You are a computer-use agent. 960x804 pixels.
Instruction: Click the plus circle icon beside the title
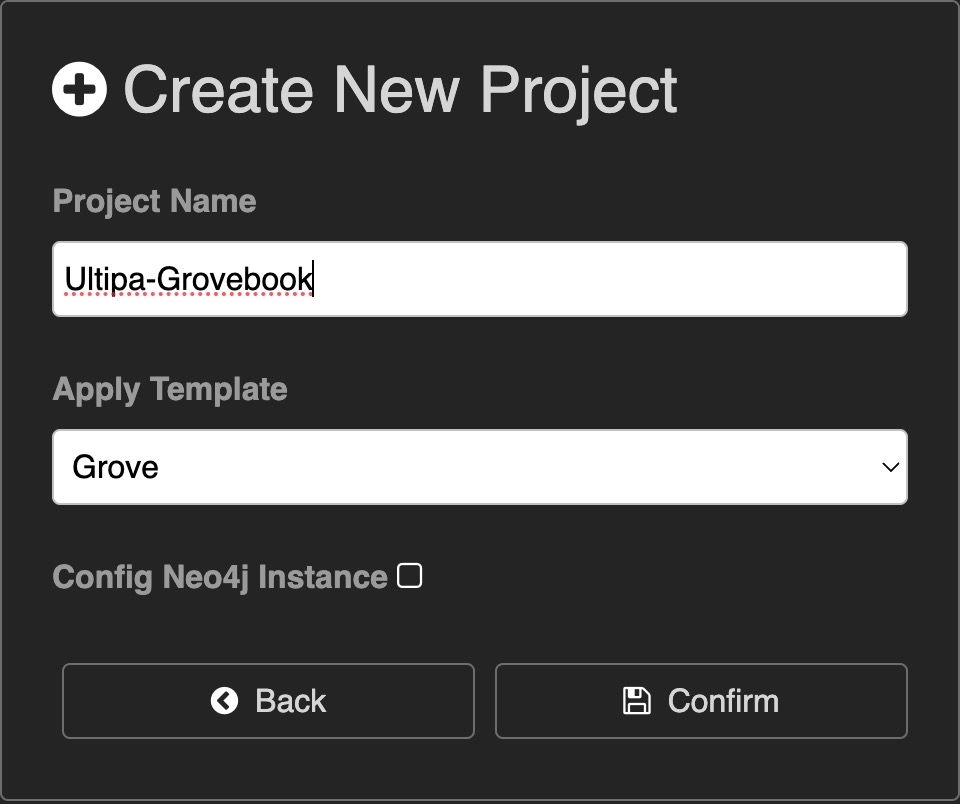coord(80,89)
